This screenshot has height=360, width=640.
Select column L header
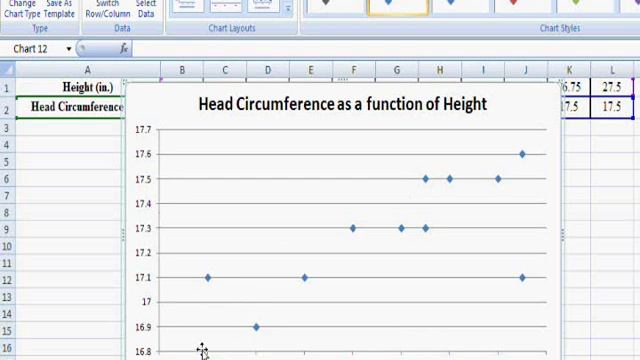click(612, 70)
